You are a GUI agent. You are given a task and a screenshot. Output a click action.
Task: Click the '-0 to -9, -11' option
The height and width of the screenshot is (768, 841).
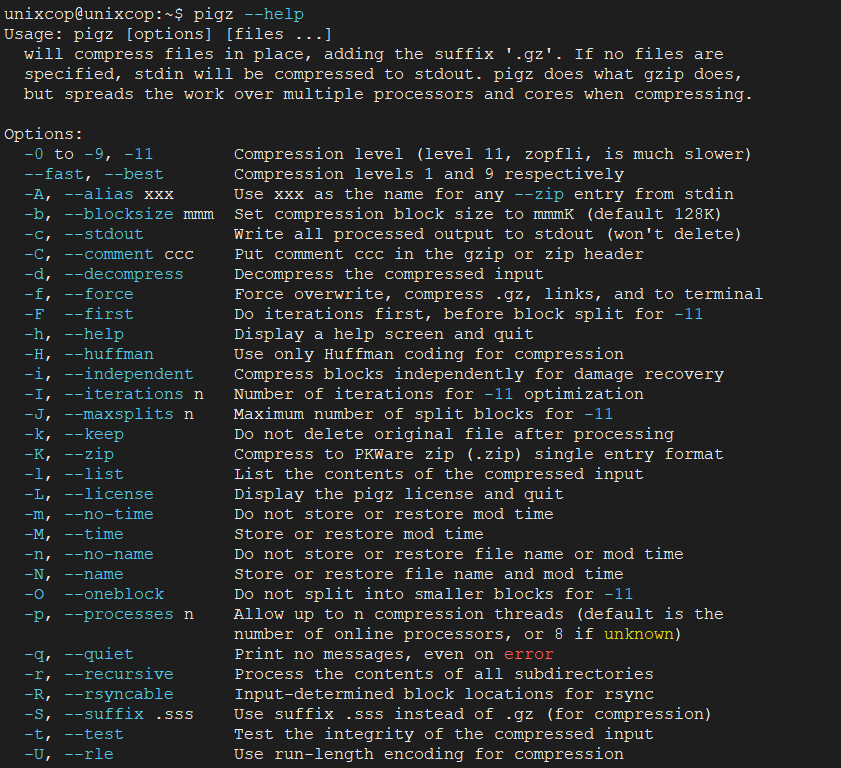point(88,154)
